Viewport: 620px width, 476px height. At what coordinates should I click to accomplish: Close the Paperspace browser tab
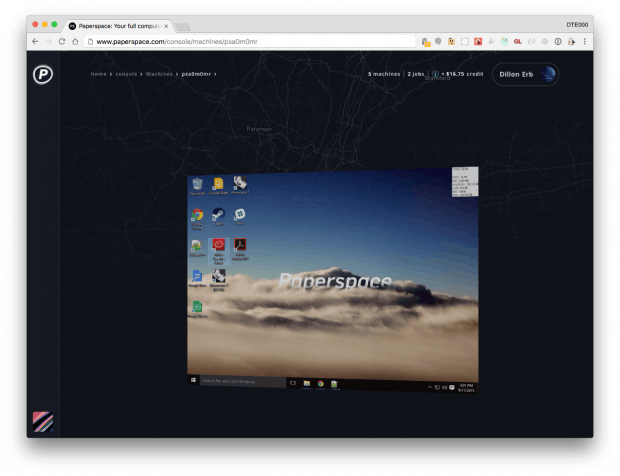click(166, 26)
